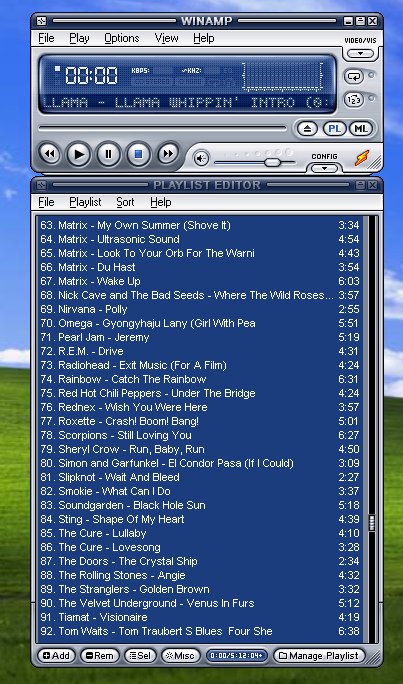Click the Previous track button
The image size is (403, 684).
[x=50, y=154]
